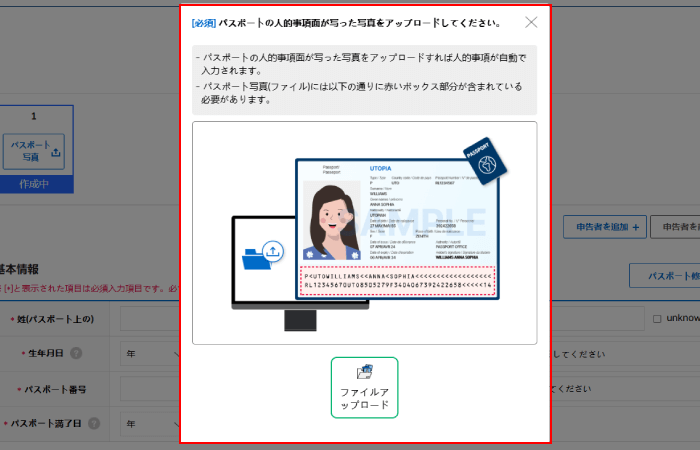Click the ファイルアップロード button

coord(364,387)
